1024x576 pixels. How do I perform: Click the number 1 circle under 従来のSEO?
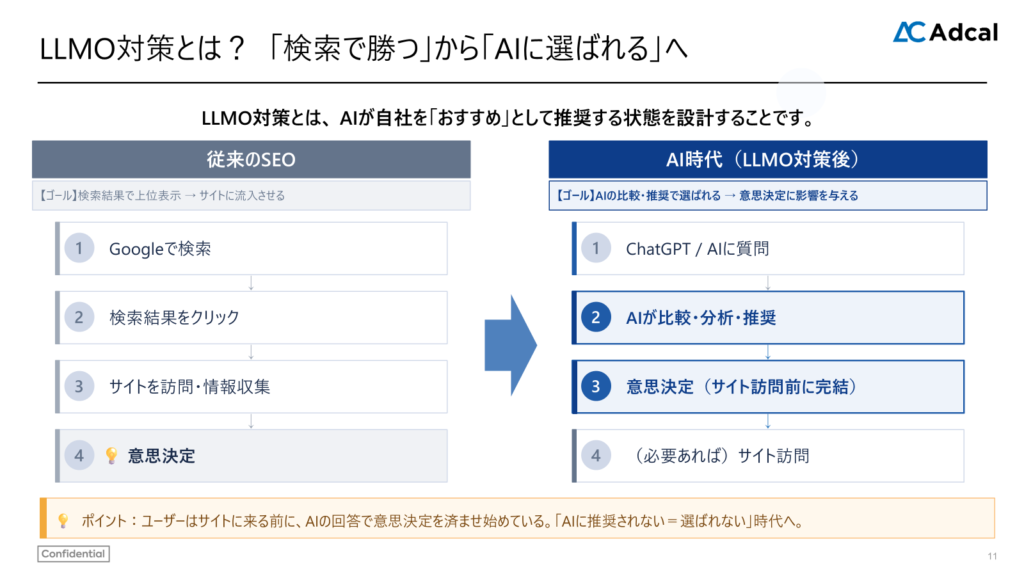point(79,248)
